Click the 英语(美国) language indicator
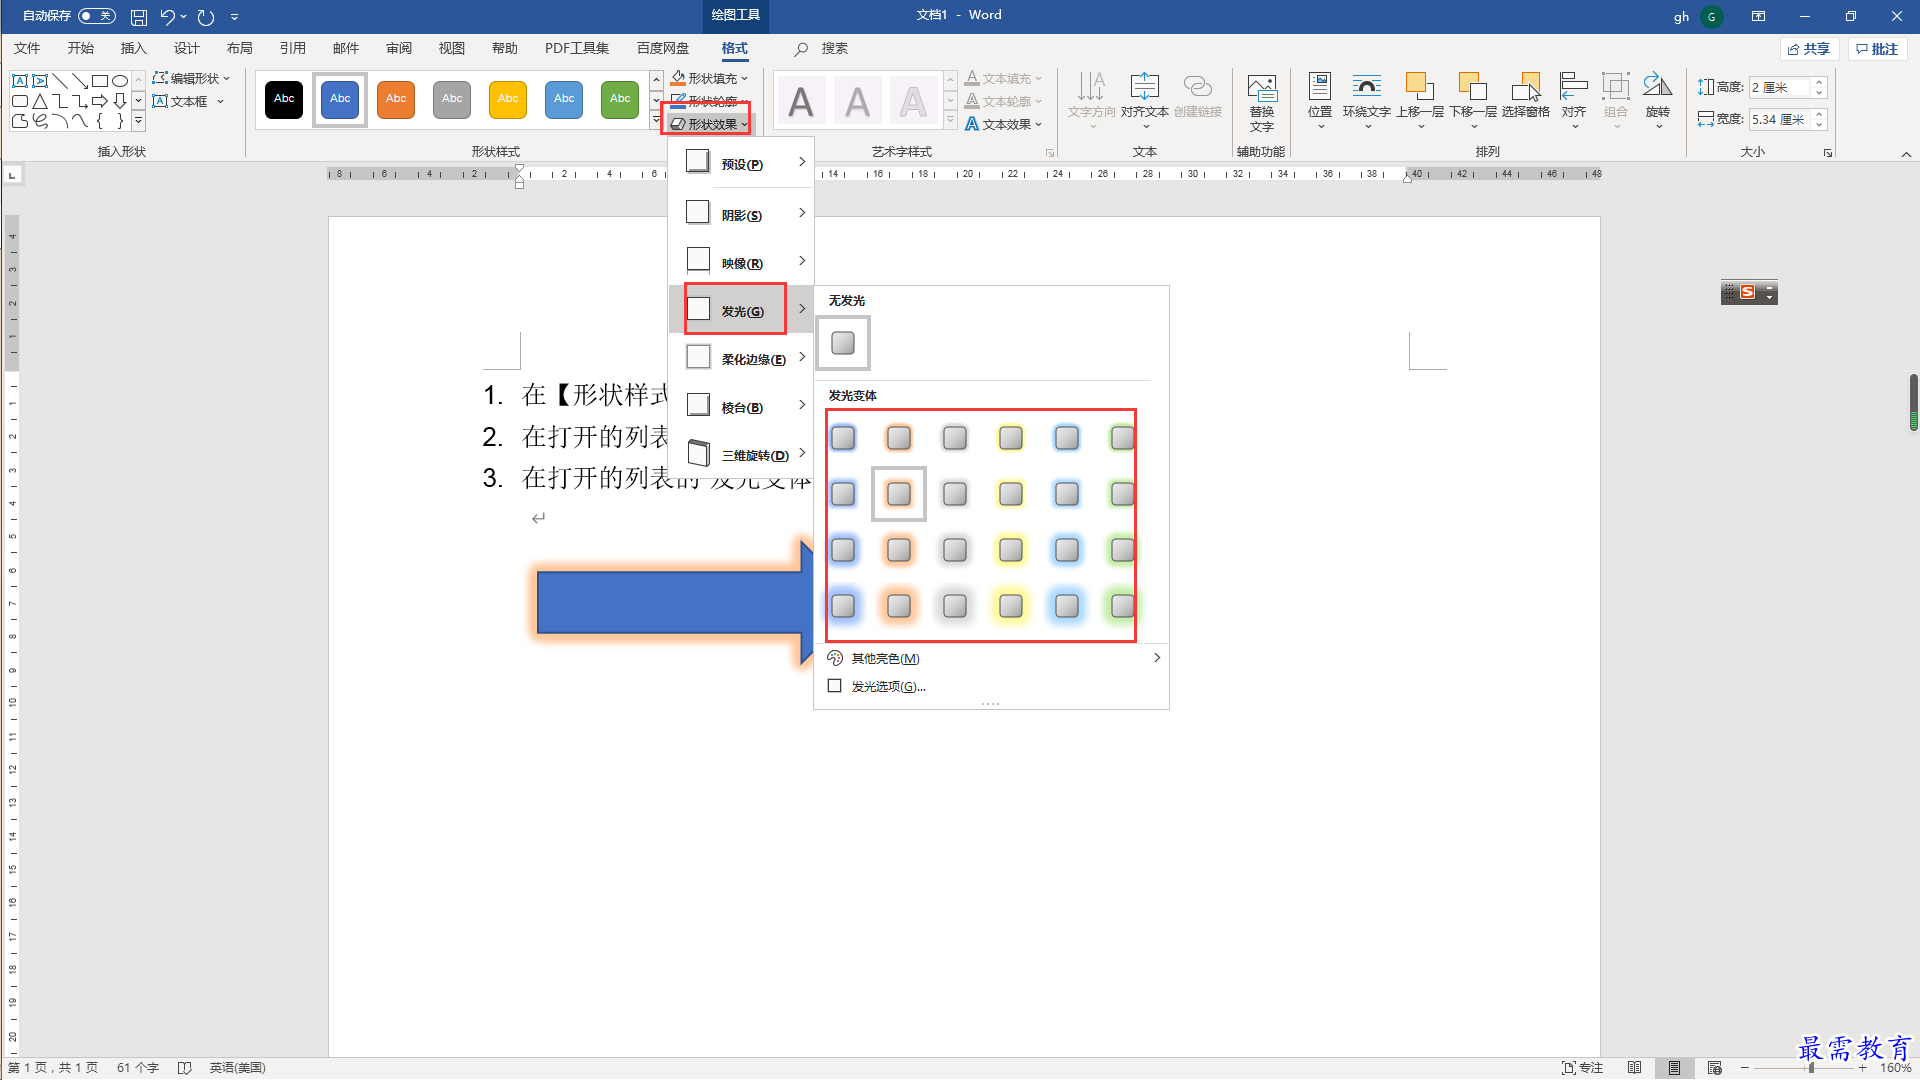The height and width of the screenshot is (1080, 1920). [237, 1068]
